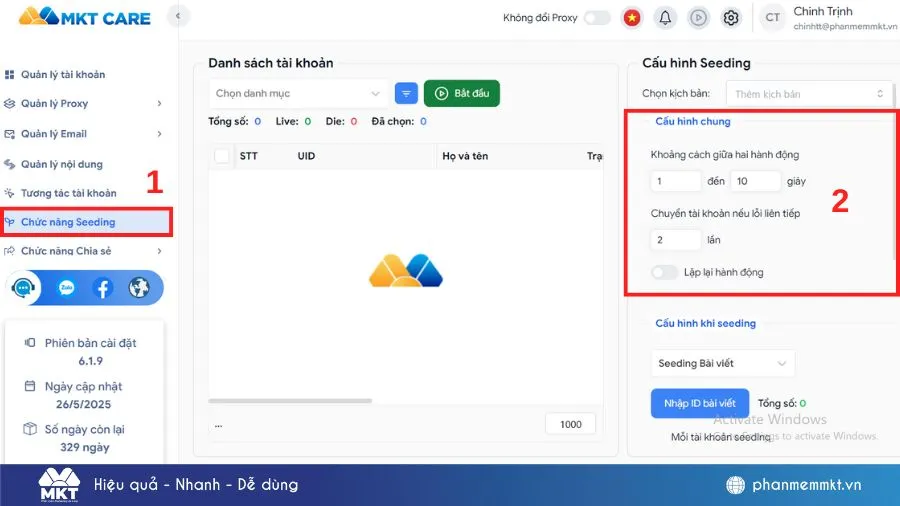
Task: Click the MKT CARE logo
Action: point(85,17)
